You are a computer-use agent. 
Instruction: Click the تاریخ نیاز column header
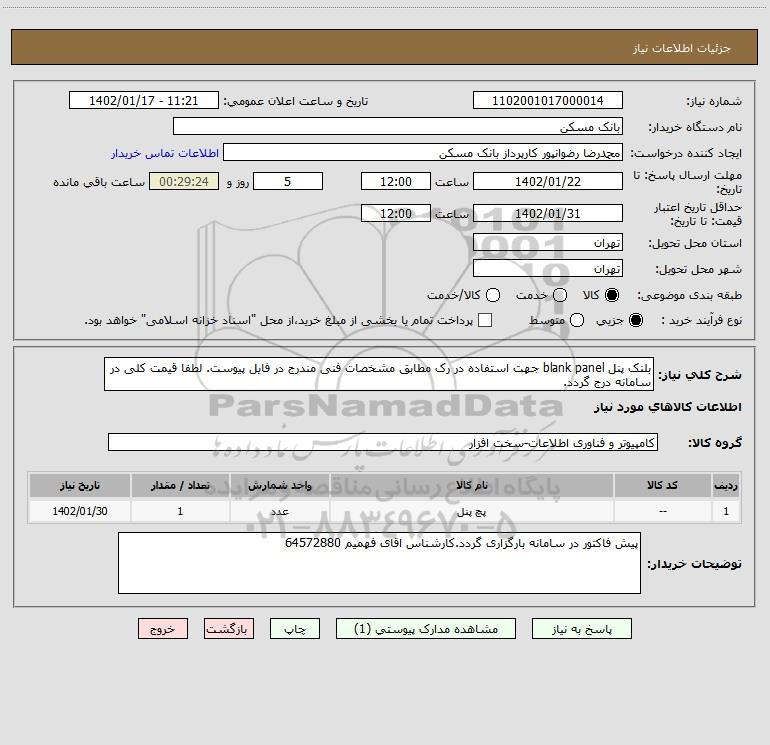coord(80,485)
